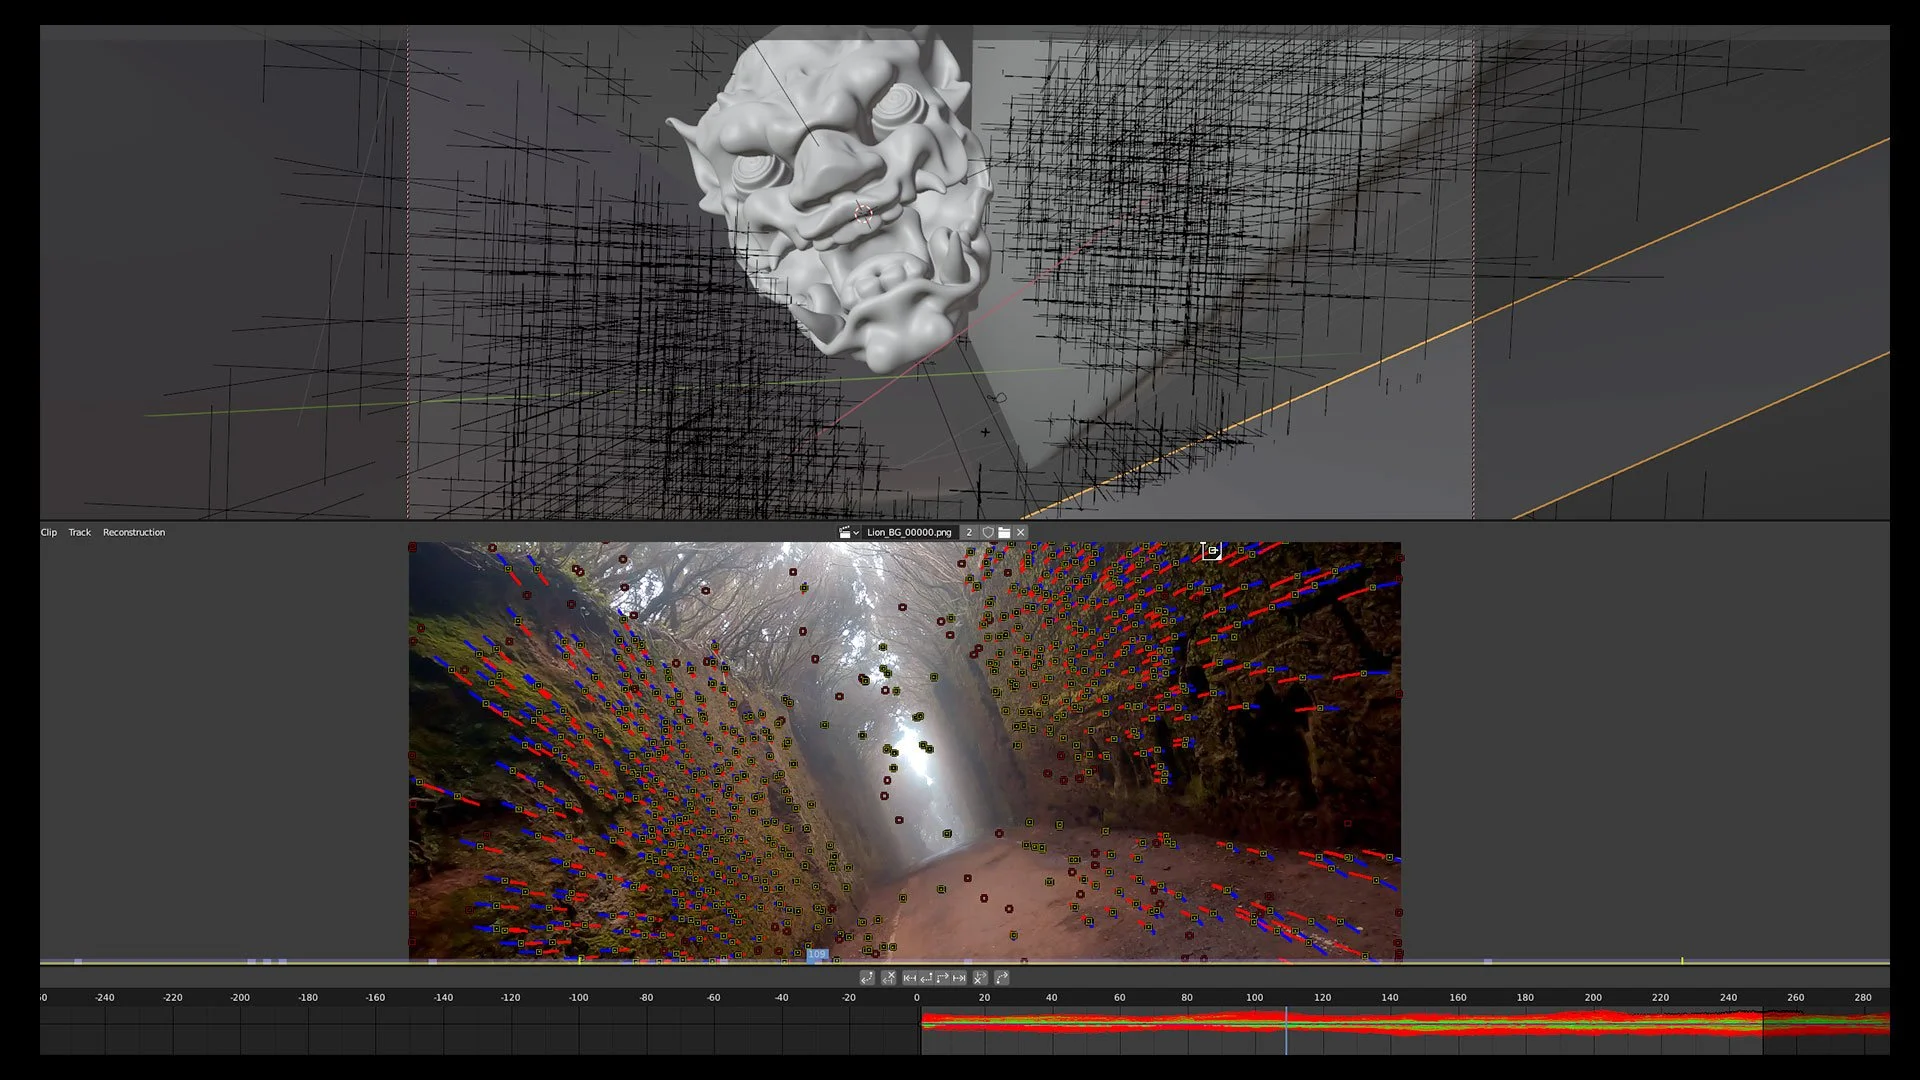Click frame 200 on the graph ruler
1920x1080 pixels.
click(1592, 997)
